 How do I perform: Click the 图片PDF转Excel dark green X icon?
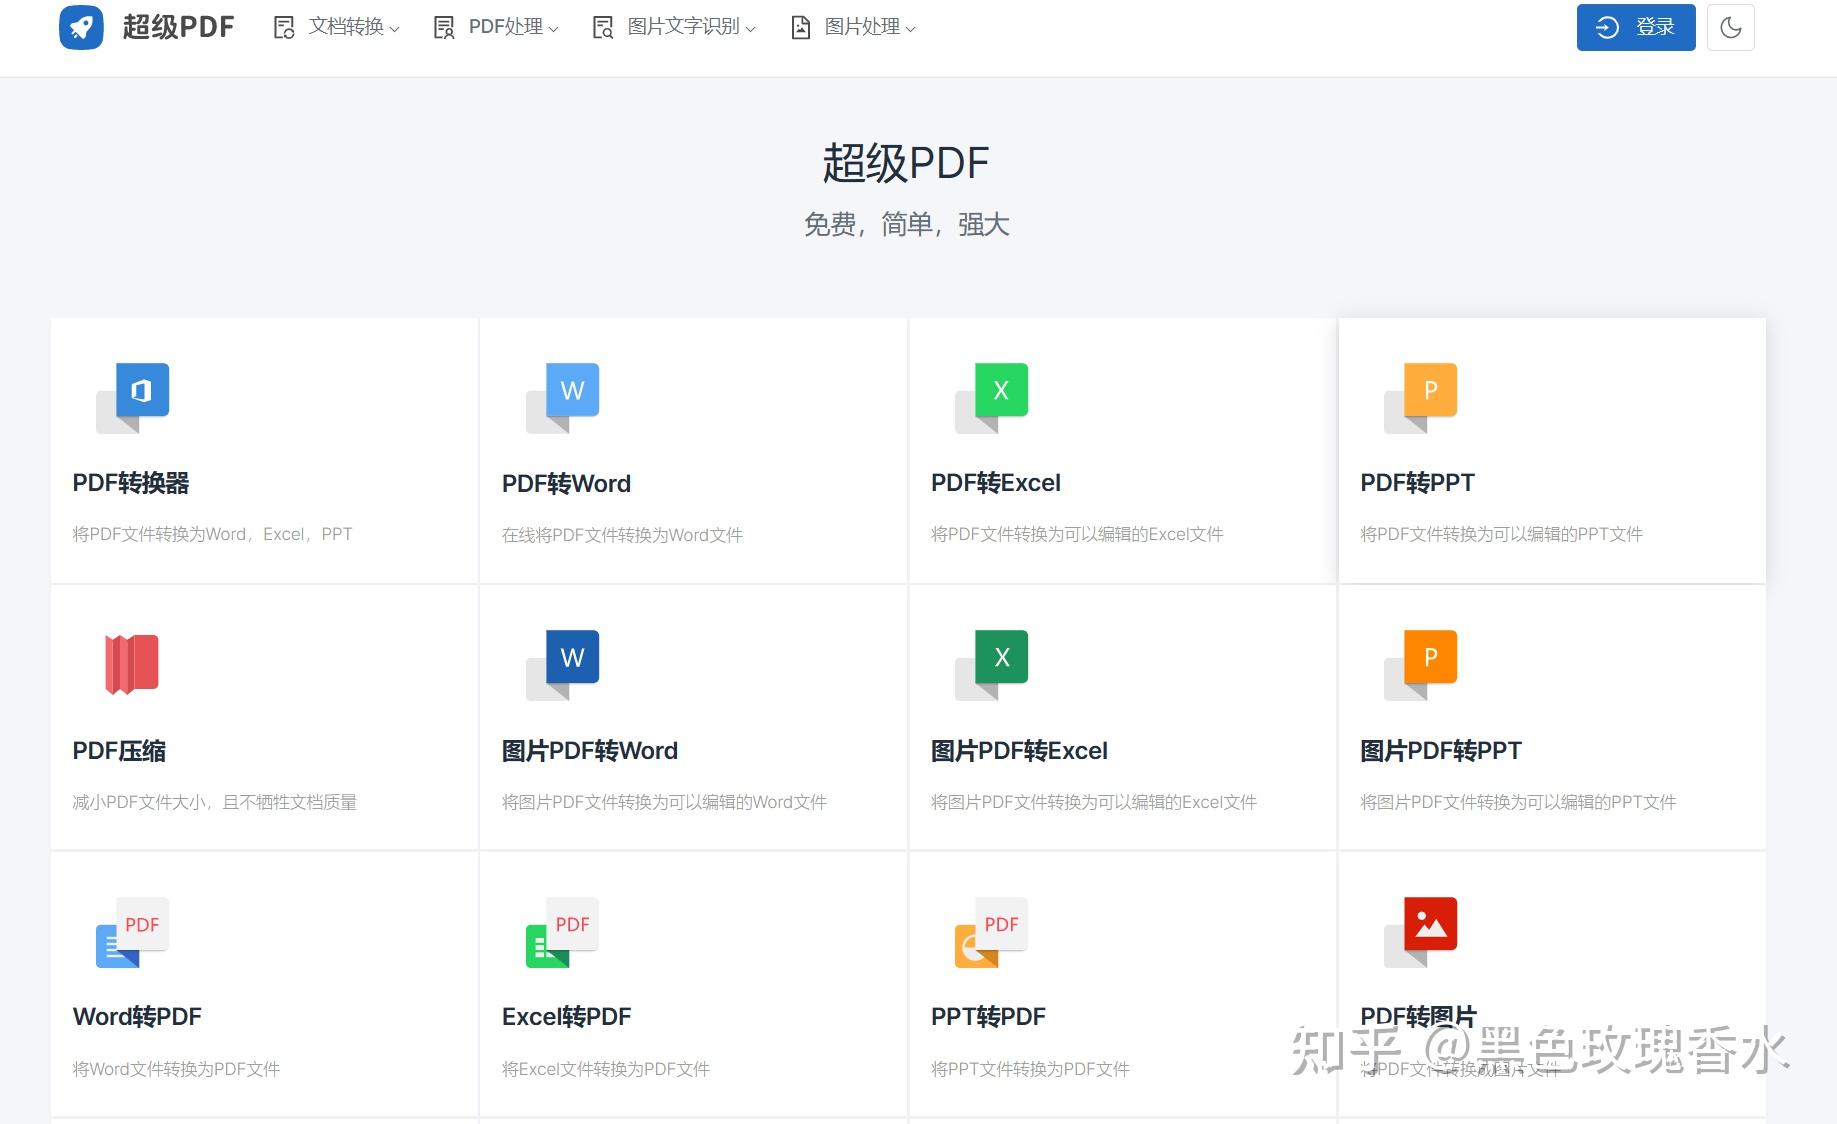pos(992,665)
